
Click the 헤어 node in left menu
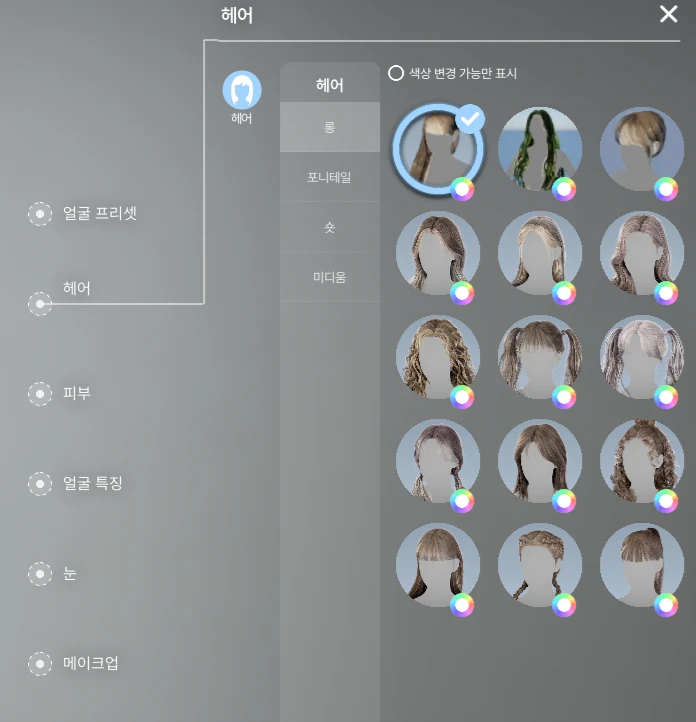pos(40,304)
